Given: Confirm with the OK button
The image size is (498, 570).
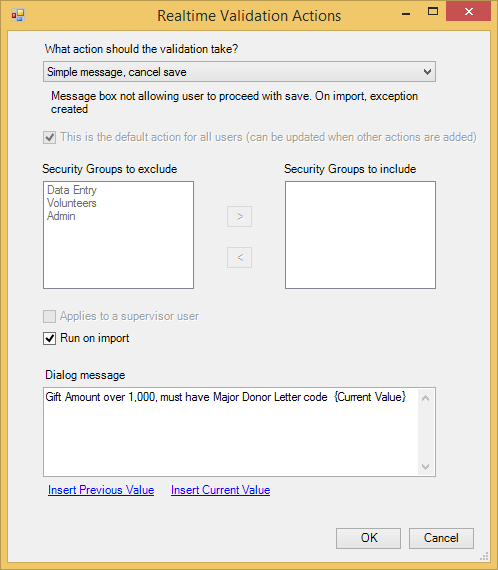Looking at the screenshot, I should [369, 538].
